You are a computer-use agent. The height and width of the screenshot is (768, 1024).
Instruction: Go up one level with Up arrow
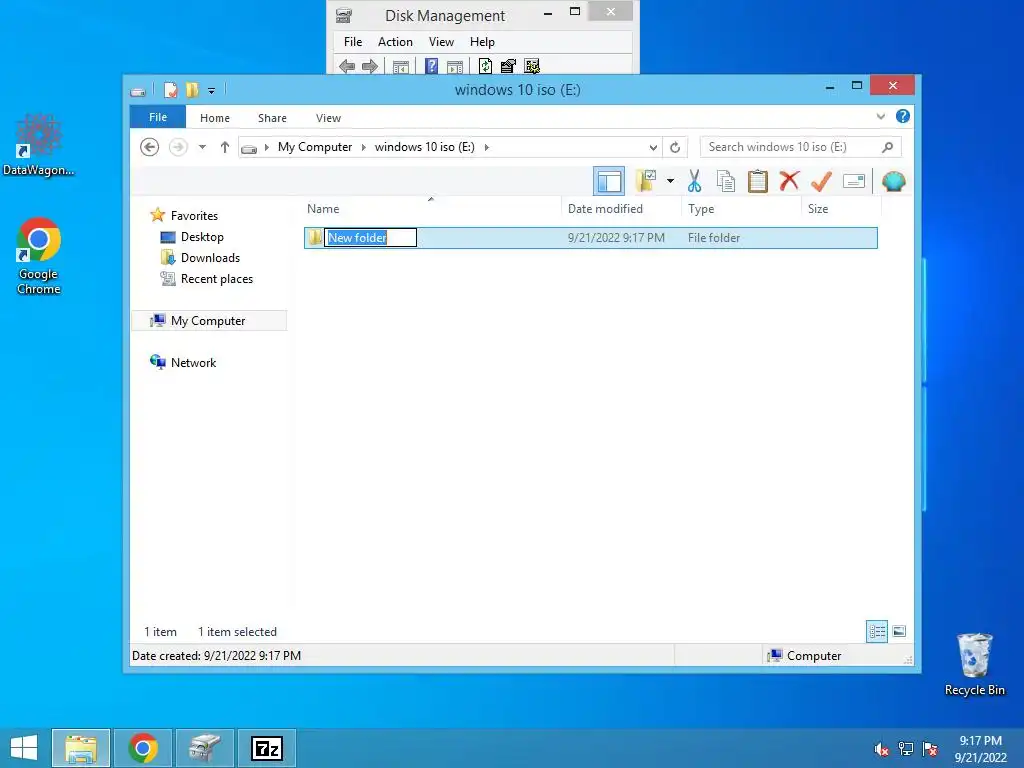click(225, 147)
